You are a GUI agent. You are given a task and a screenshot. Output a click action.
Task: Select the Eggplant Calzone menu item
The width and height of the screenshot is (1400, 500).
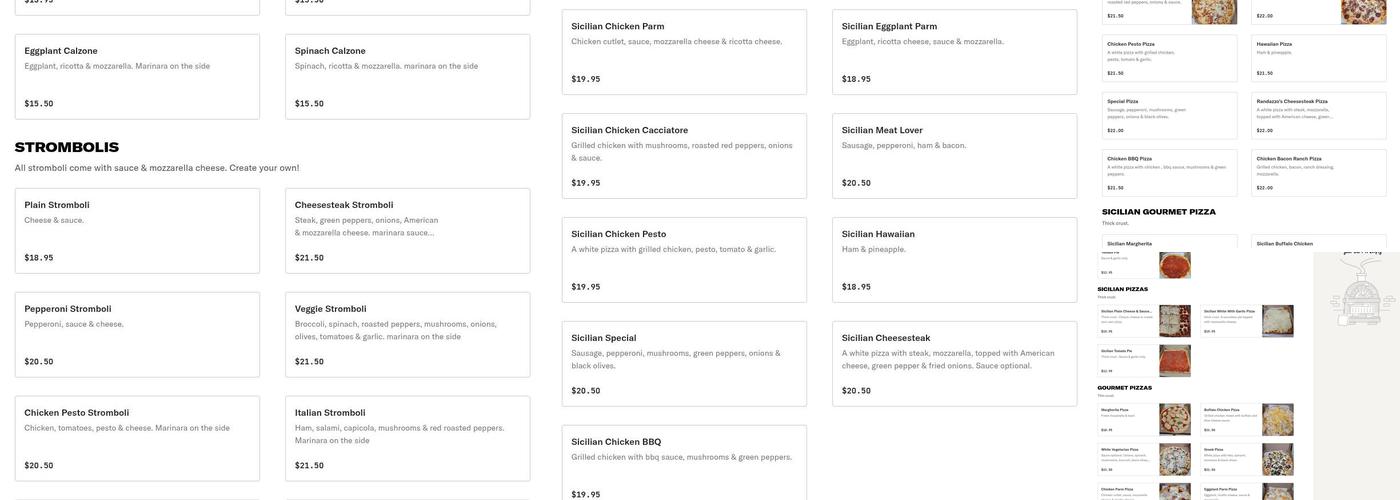(137, 77)
